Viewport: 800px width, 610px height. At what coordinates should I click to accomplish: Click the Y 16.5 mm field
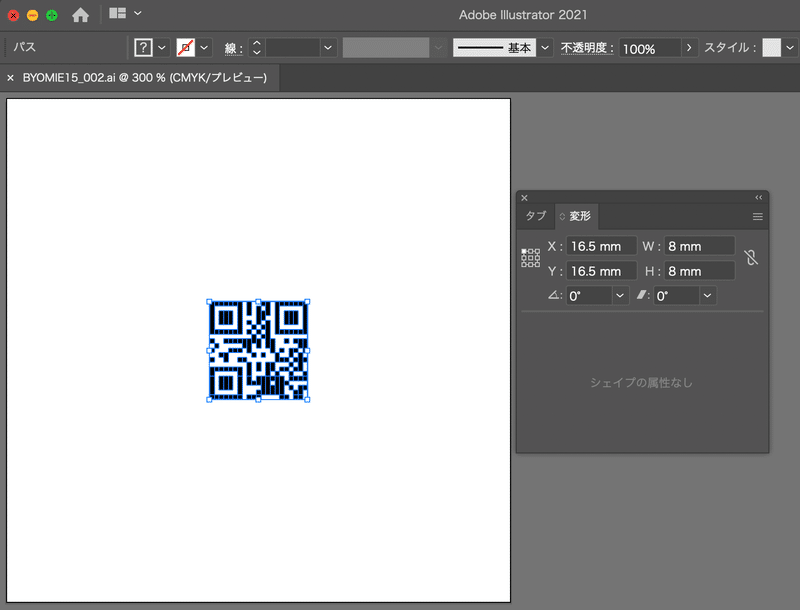[x=602, y=271]
